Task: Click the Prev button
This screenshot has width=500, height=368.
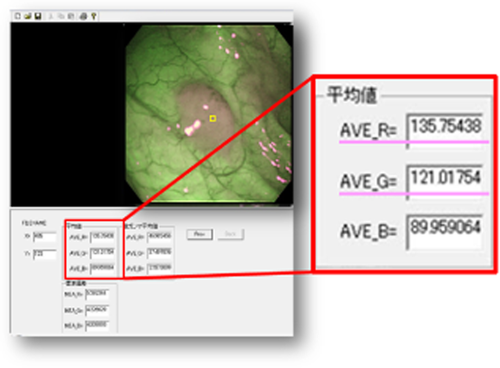Action: point(199,234)
